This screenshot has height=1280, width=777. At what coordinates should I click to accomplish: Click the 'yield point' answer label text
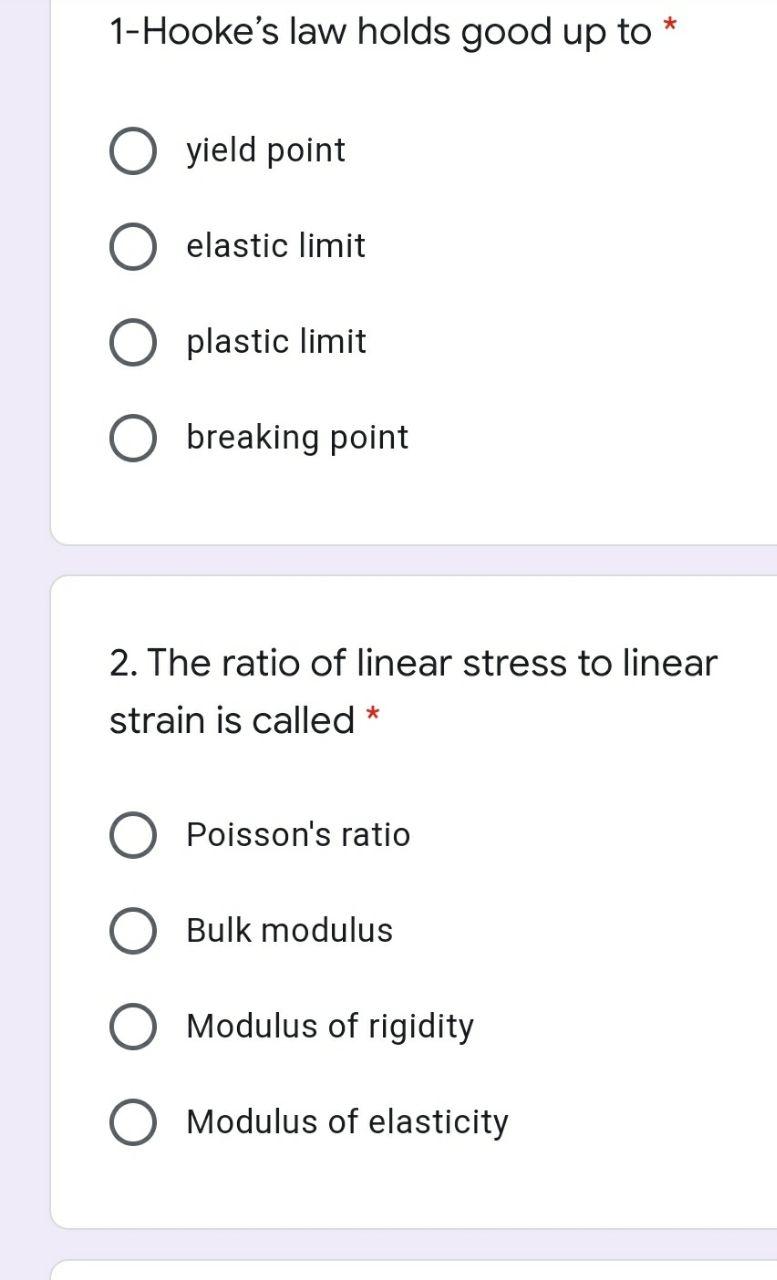266,151
